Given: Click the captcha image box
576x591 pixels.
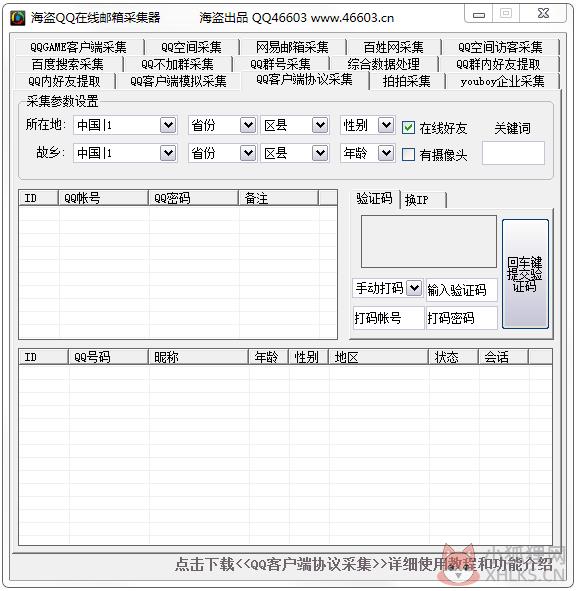Looking at the screenshot, I should (429, 242).
